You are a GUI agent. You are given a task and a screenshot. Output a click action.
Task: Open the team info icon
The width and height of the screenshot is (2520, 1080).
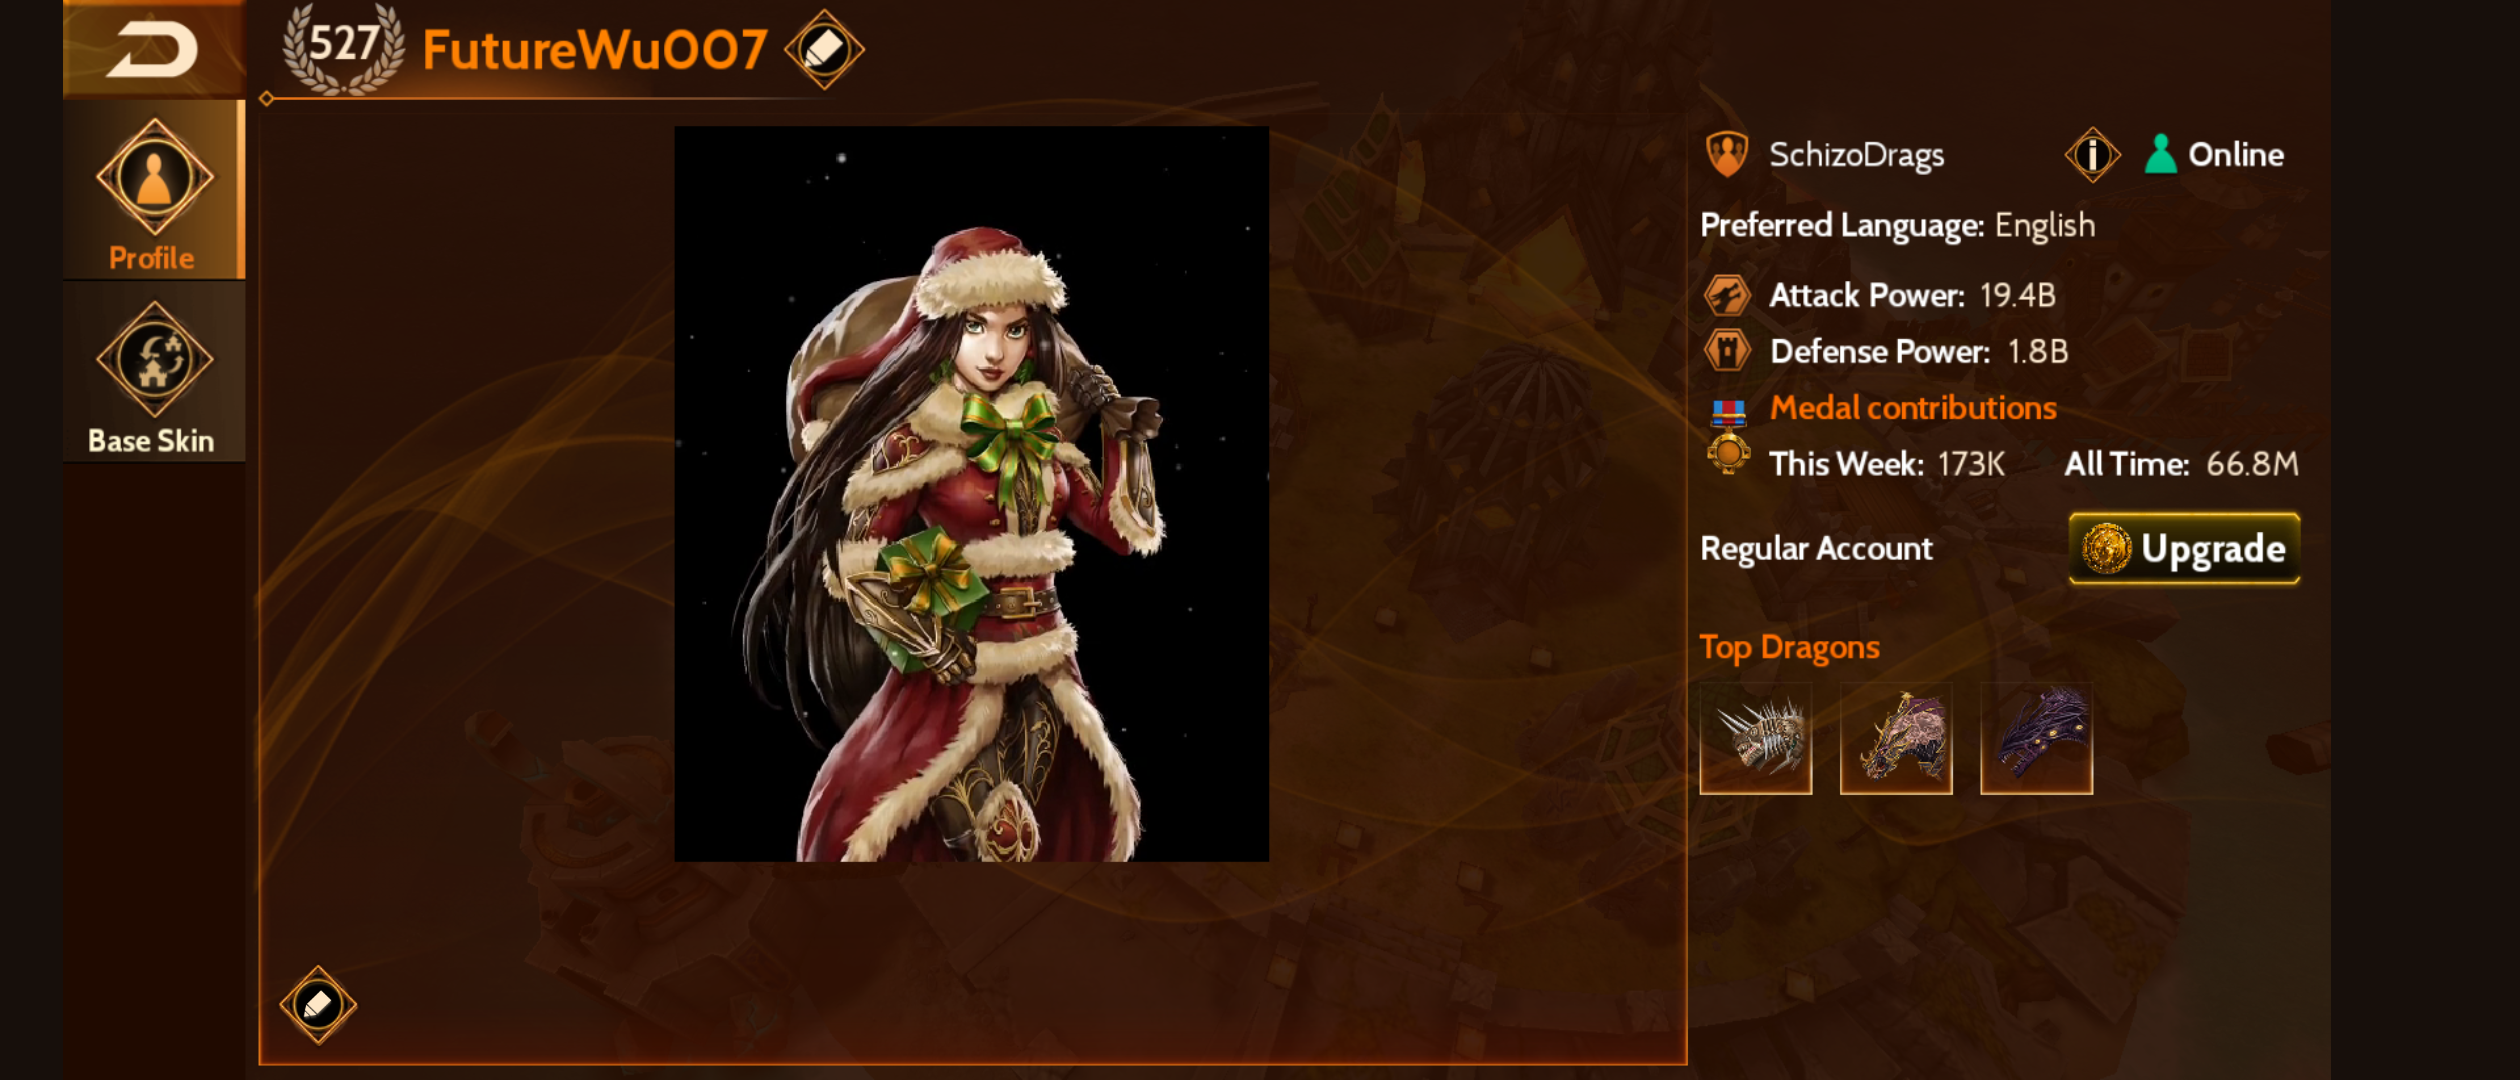pyautogui.click(x=2092, y=155)
